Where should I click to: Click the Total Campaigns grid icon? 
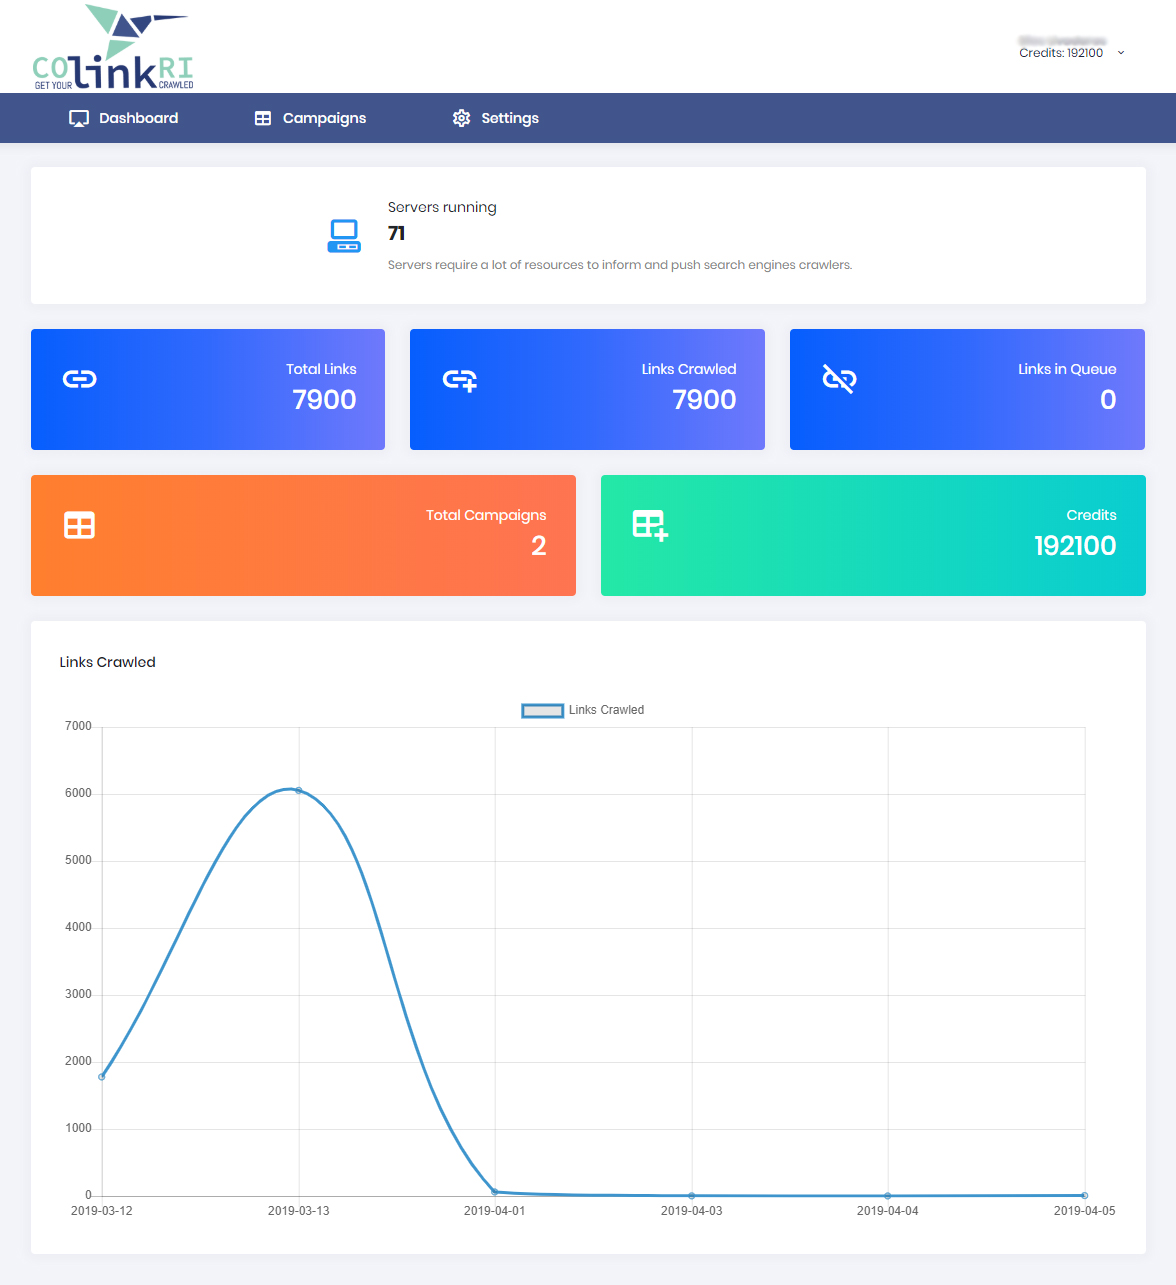tap(80, 525)
